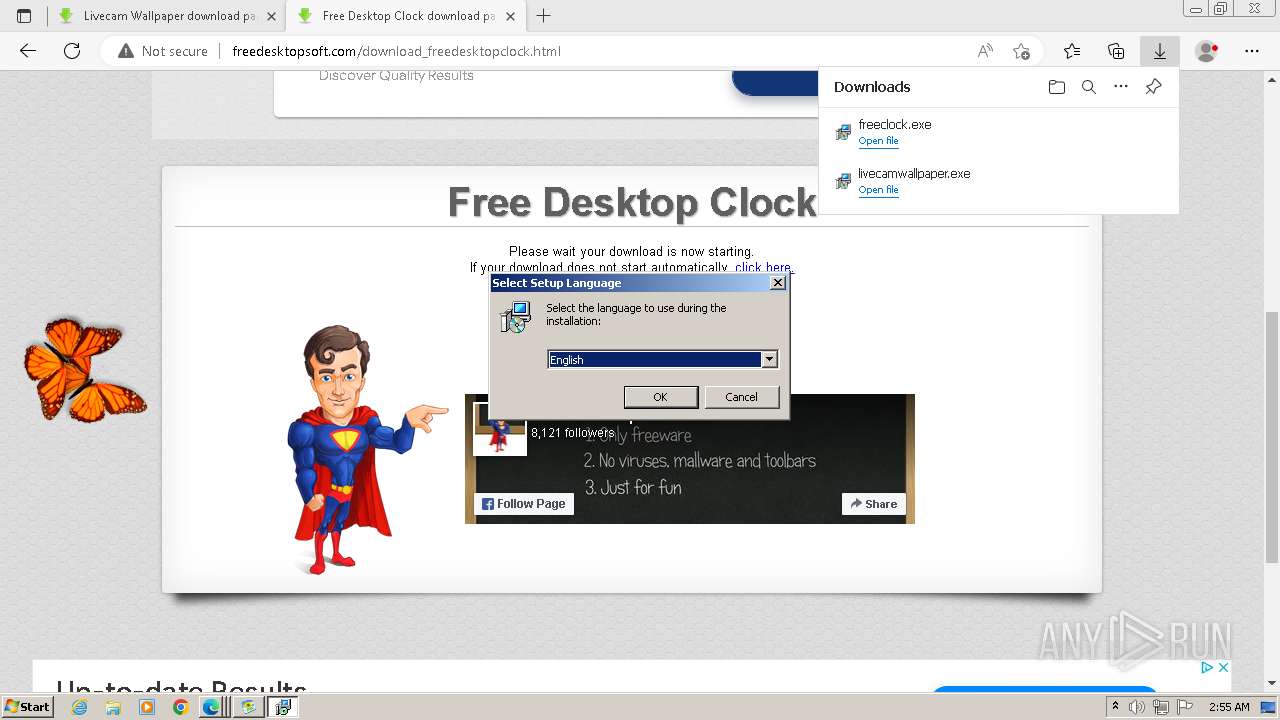Open file link under freeclock.exe
1280x720 pixels.
[x=878, y=141]
